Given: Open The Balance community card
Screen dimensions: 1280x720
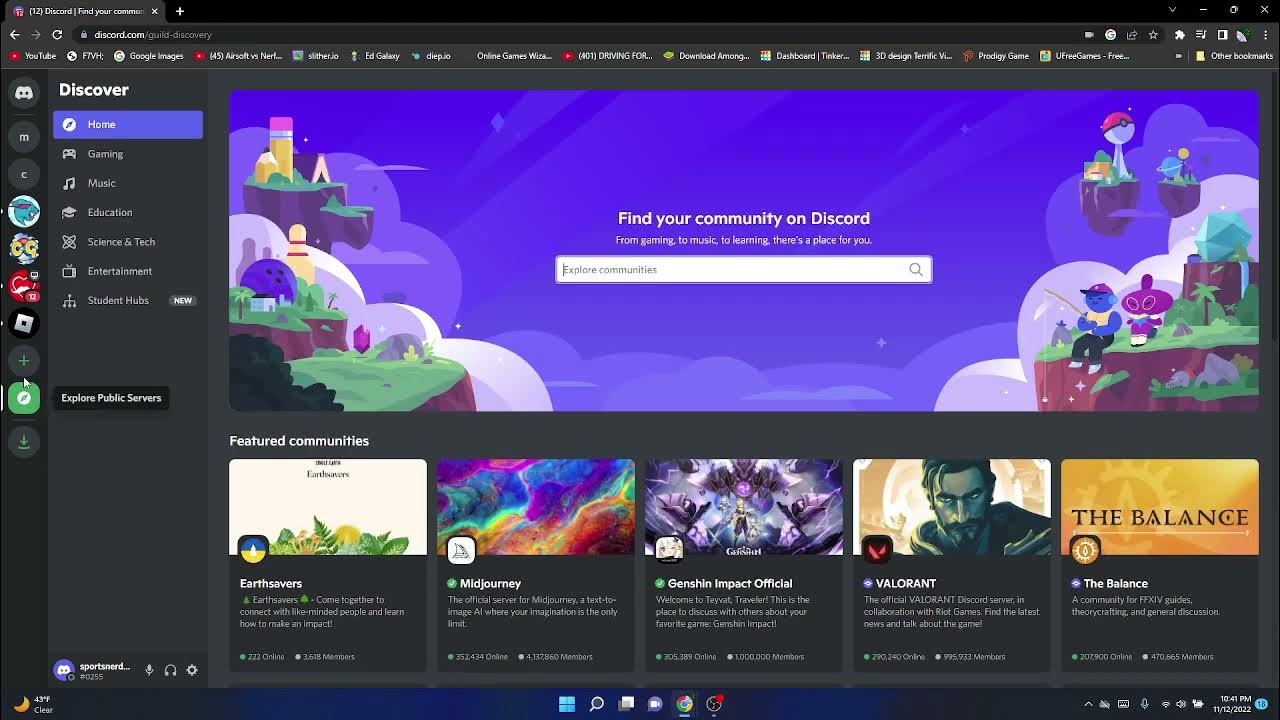Looking at the screenshot, I should (x=1160, y=565).
